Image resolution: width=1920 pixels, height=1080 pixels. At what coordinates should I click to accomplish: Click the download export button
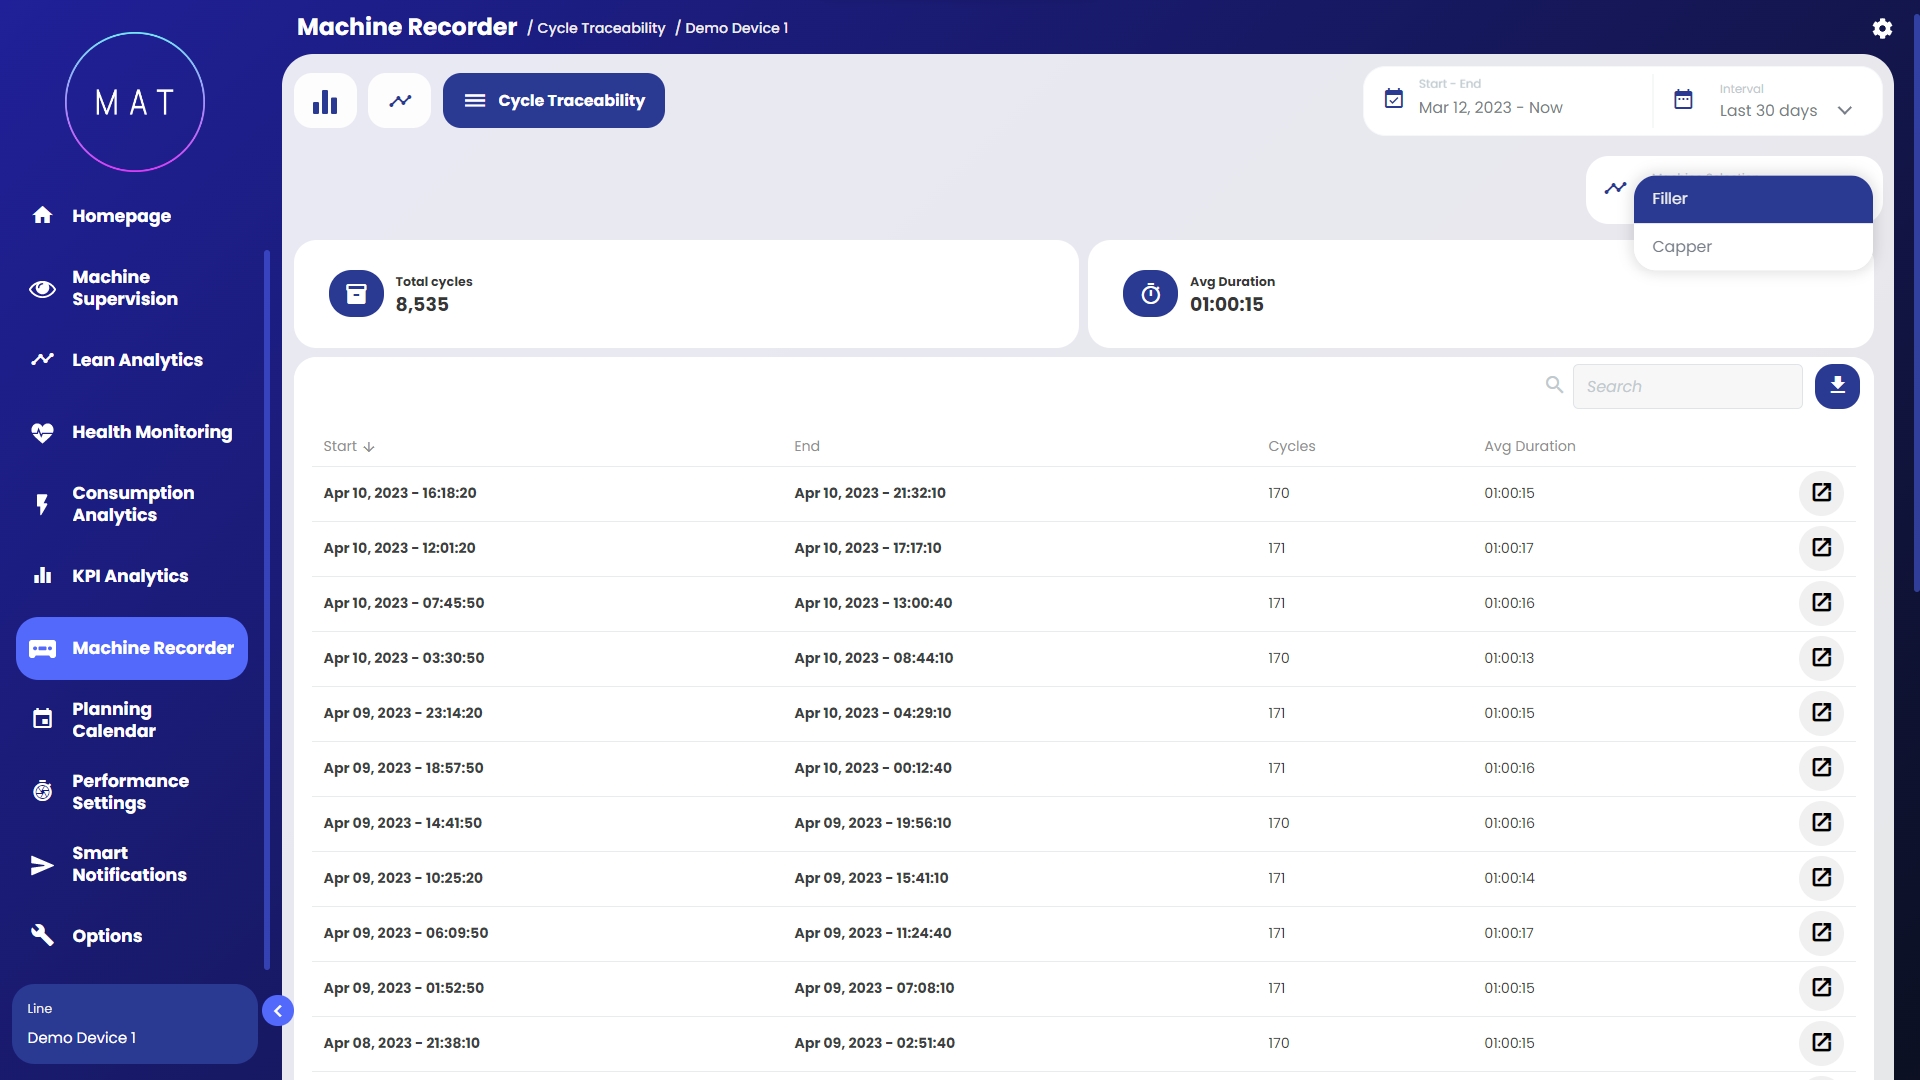click(x=1837, y=386)
